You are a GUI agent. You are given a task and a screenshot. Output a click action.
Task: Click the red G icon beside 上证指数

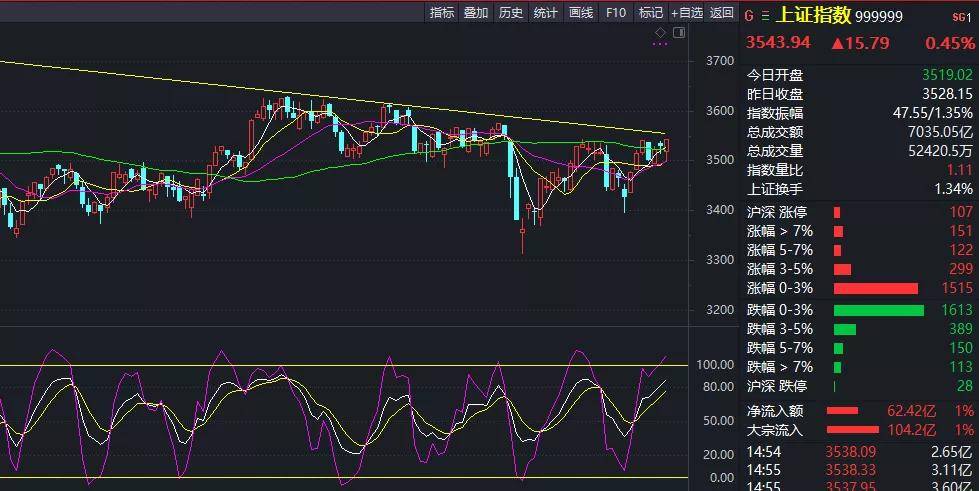point(750,15)
